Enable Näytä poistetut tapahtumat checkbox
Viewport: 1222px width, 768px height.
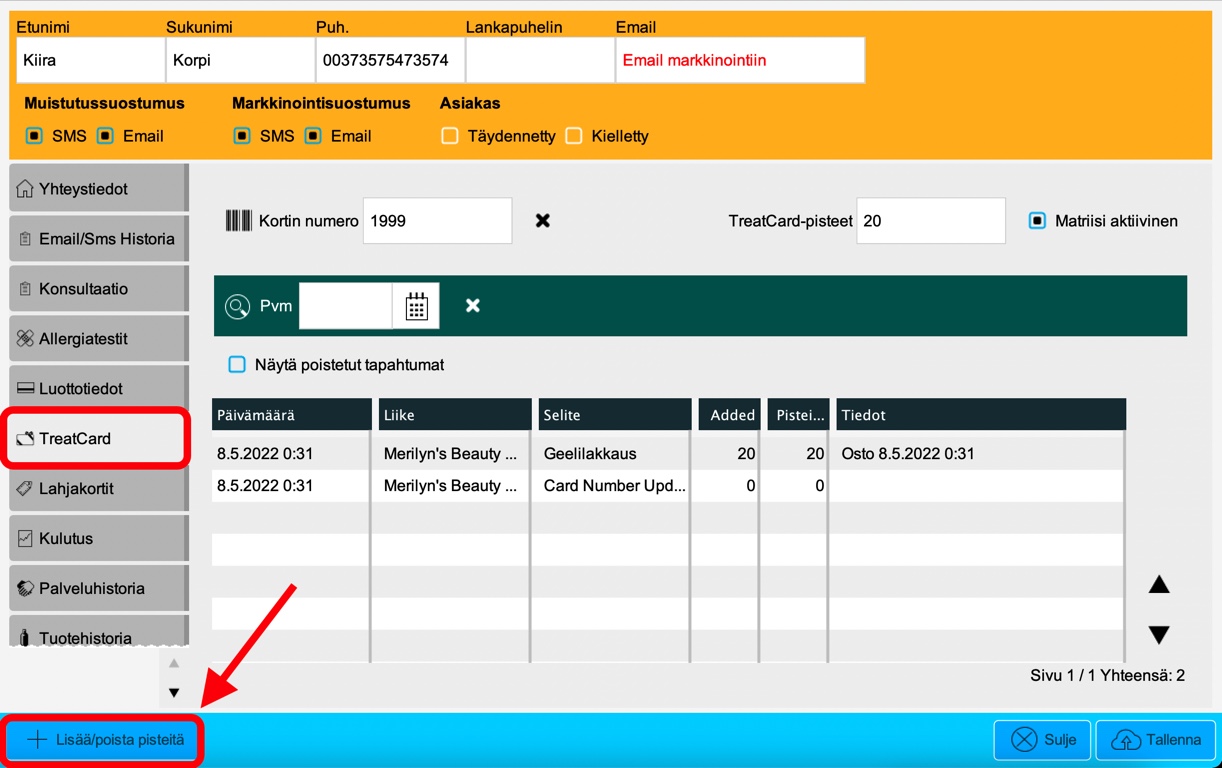(x=237, y=365)
